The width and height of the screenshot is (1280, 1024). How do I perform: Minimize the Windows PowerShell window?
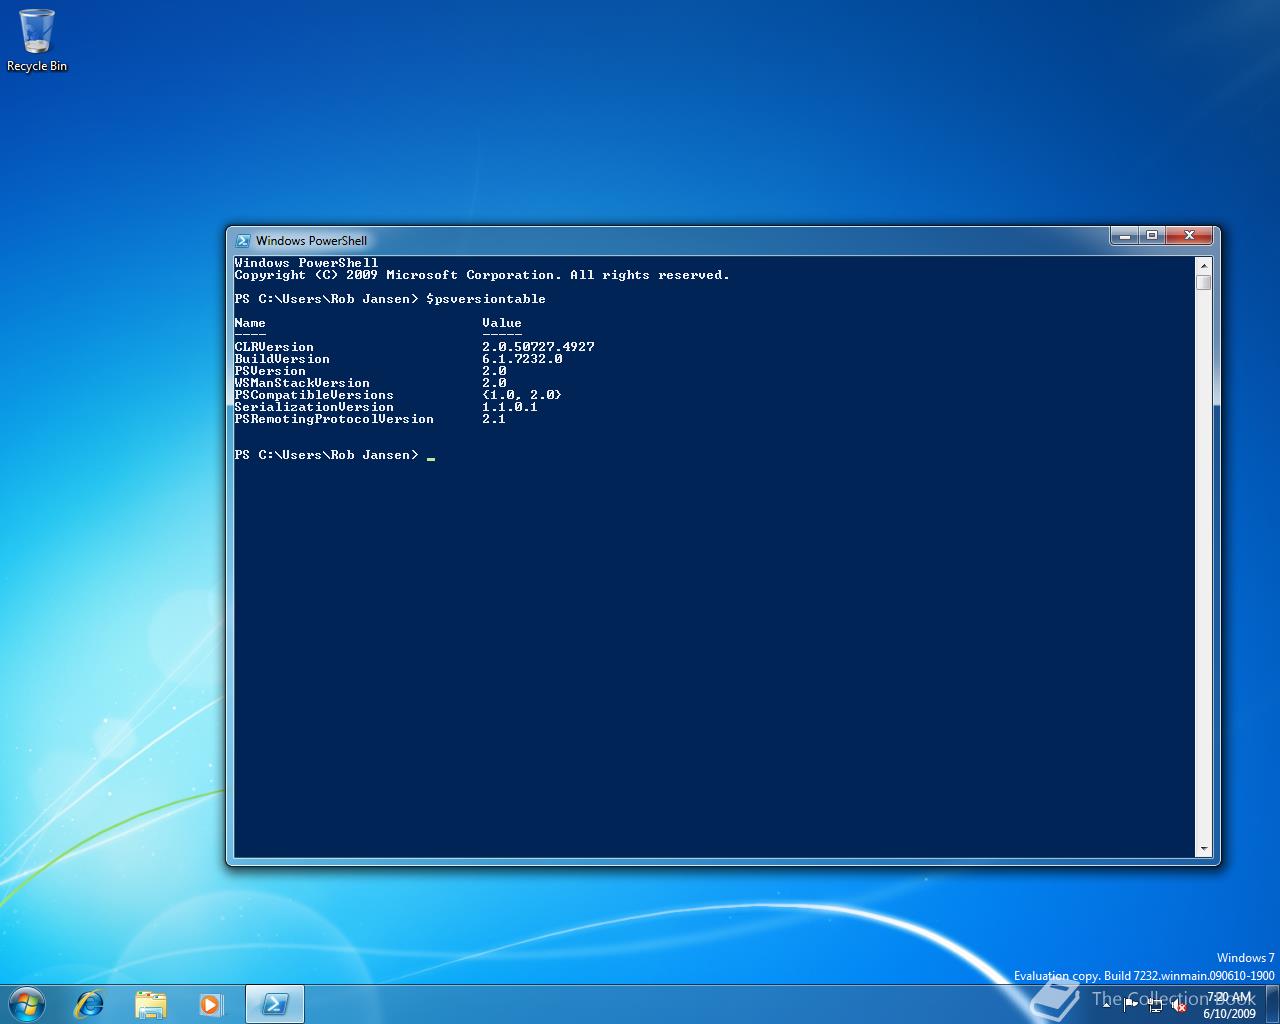click(x=1125, y=236)
